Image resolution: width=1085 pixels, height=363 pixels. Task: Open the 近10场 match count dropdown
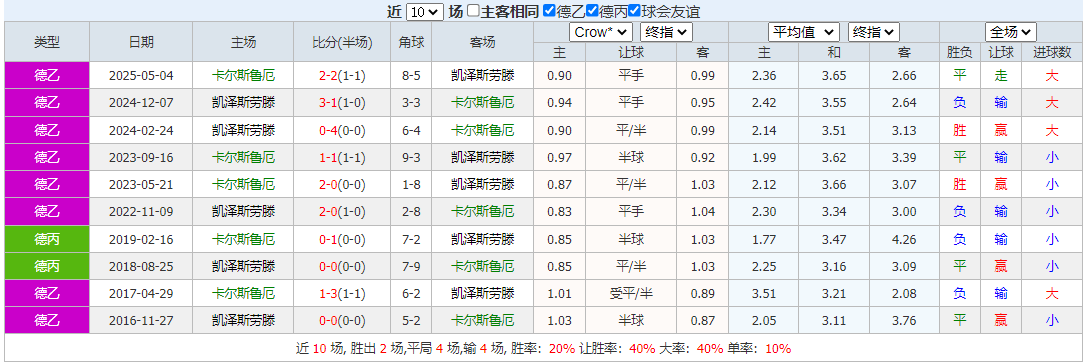click(x=425, y=12)
